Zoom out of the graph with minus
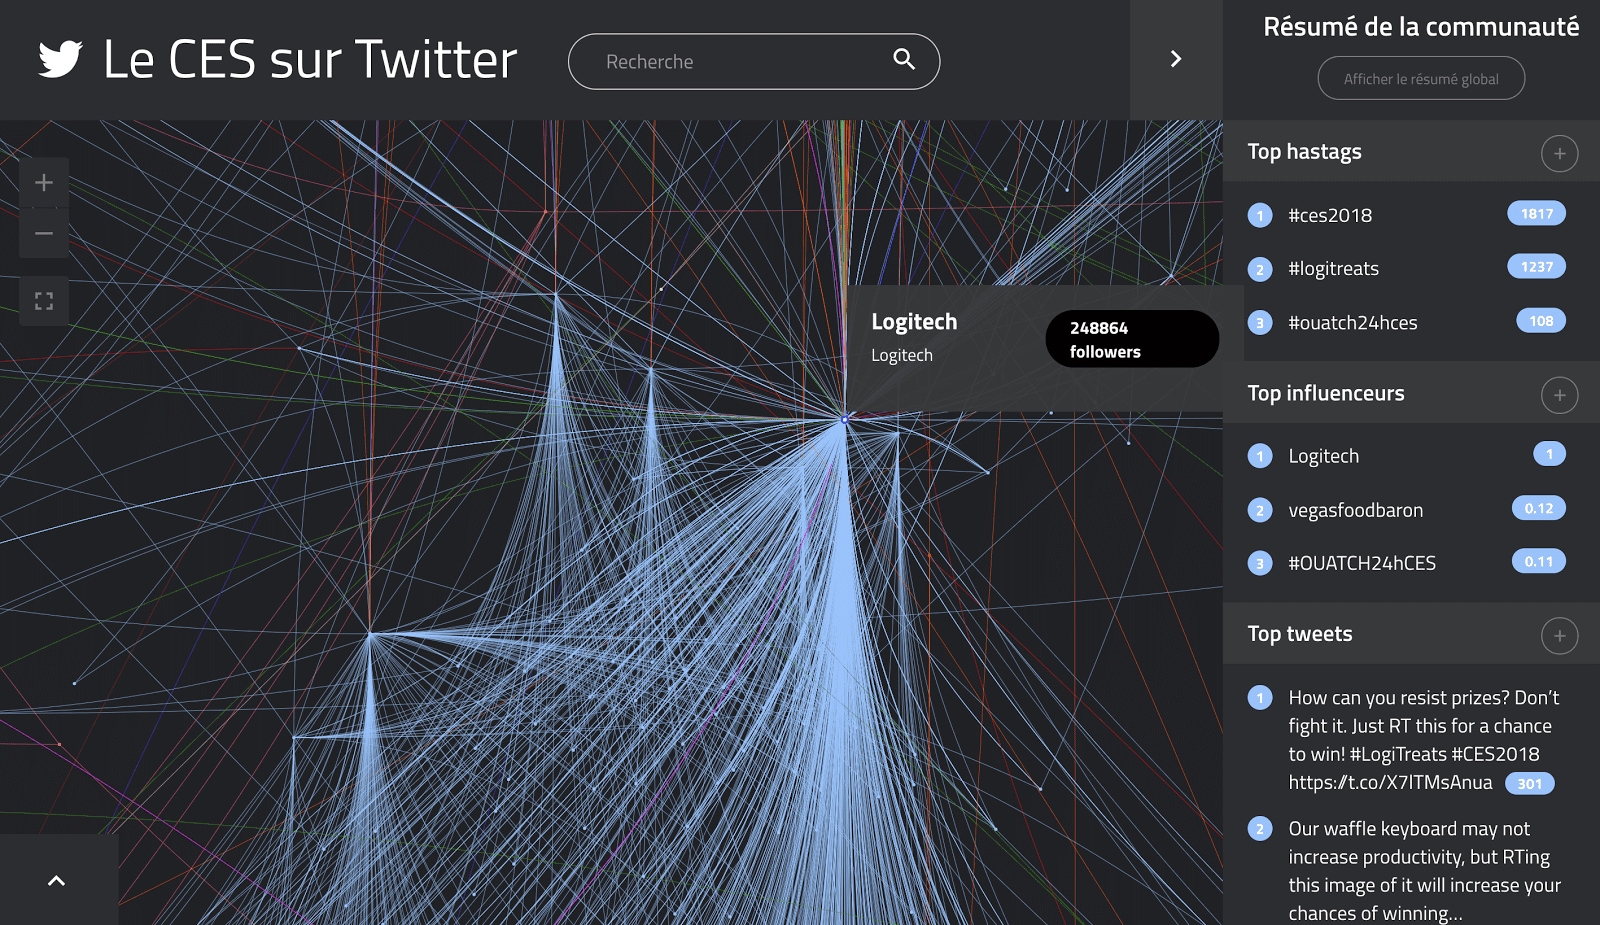 tap(44, 234)
